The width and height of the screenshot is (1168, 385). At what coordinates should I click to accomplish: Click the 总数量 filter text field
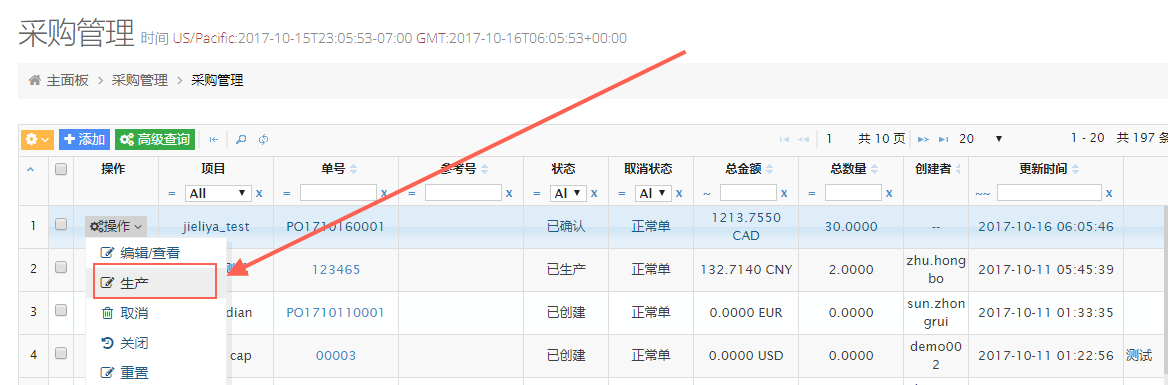coord(853,193)
